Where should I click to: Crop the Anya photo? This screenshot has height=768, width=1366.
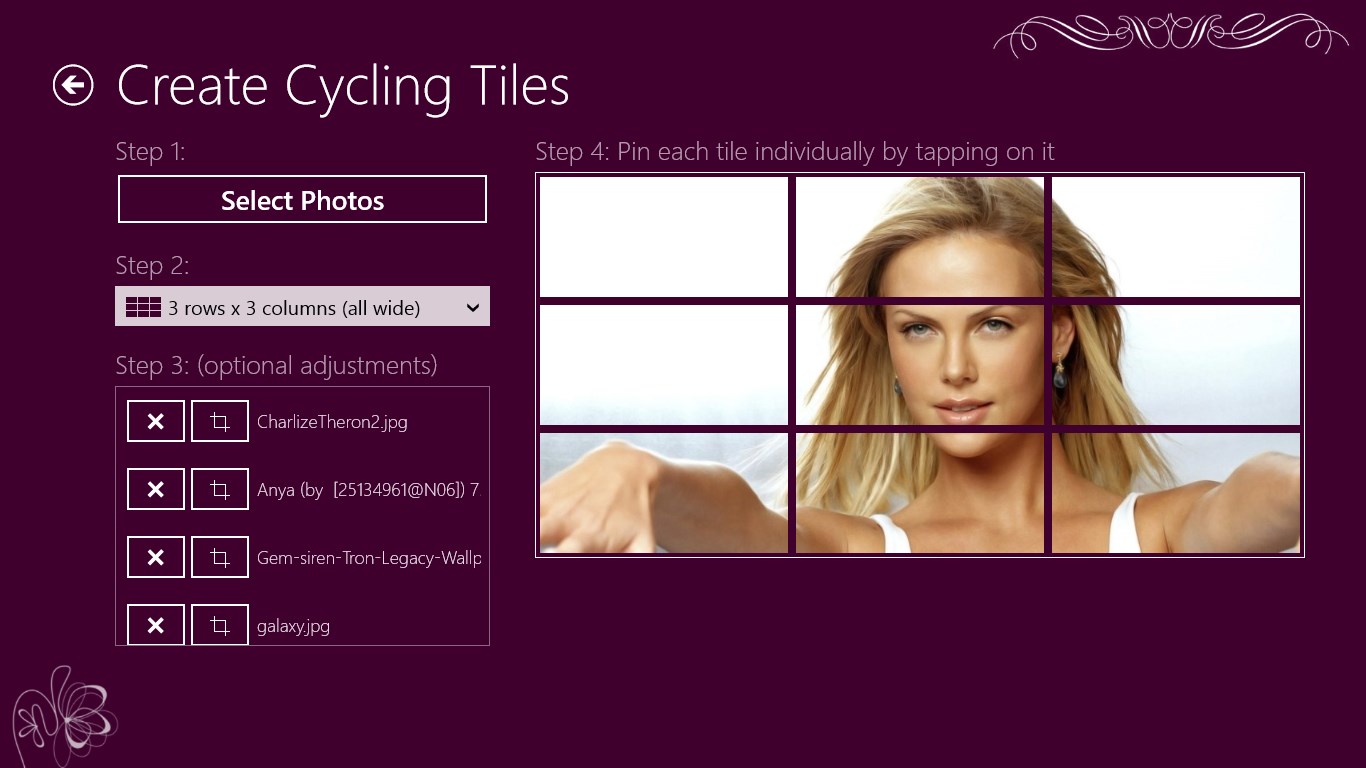pos(219,489)
